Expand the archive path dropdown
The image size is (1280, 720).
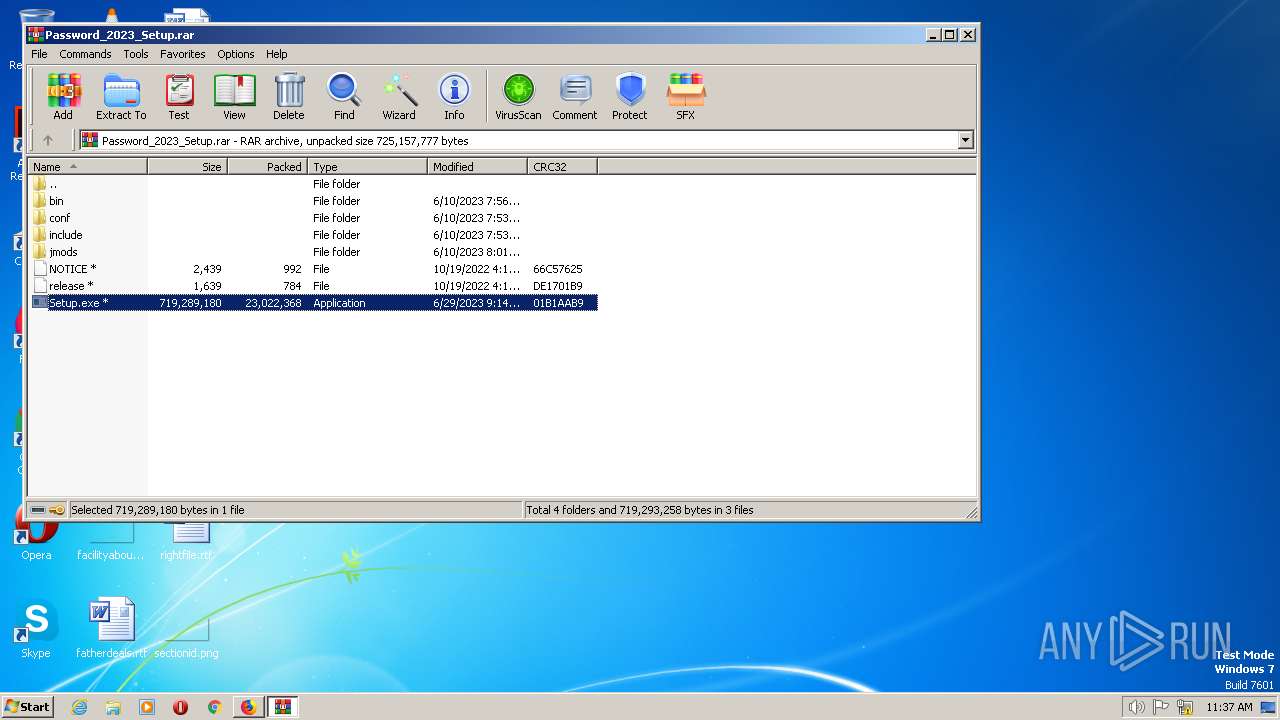[965, 141]
